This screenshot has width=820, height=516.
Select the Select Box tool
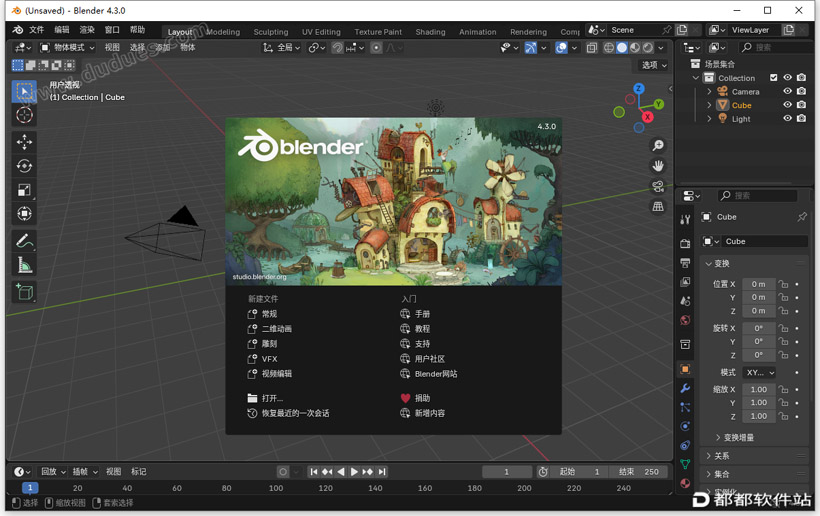click(24, 91)
